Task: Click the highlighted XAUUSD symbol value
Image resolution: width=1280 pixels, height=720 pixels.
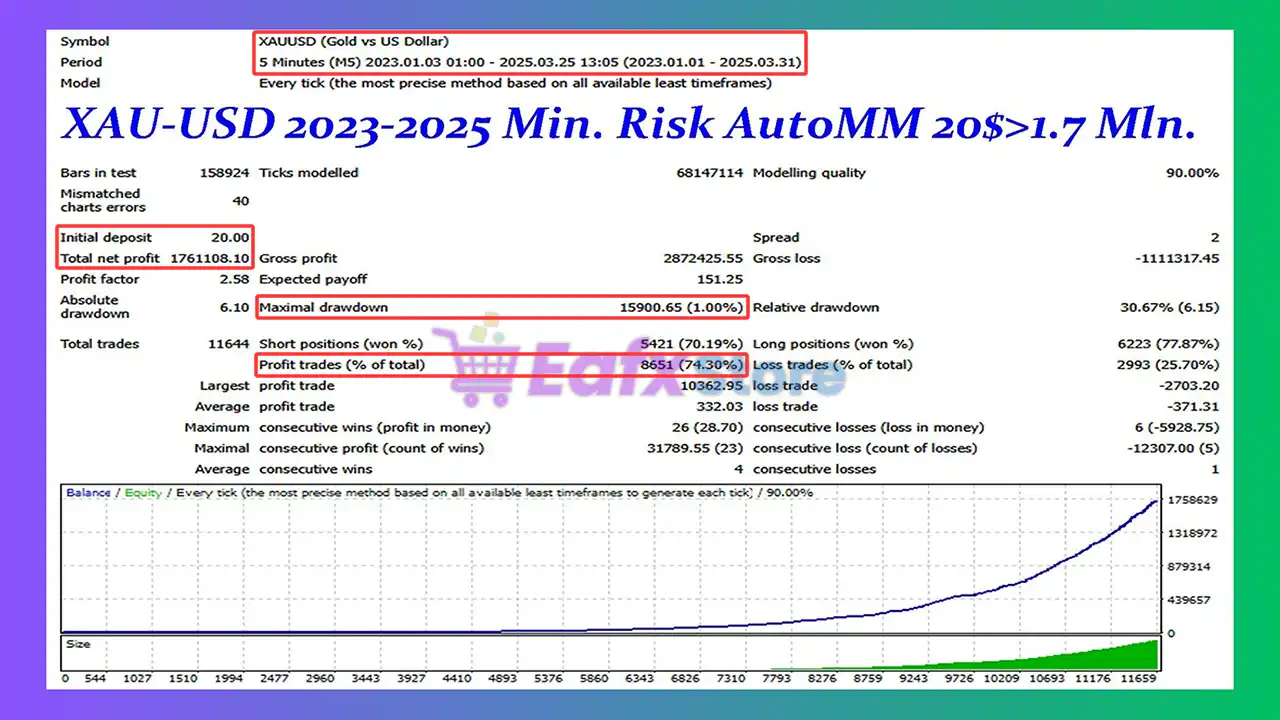Action: pos(352,41)
